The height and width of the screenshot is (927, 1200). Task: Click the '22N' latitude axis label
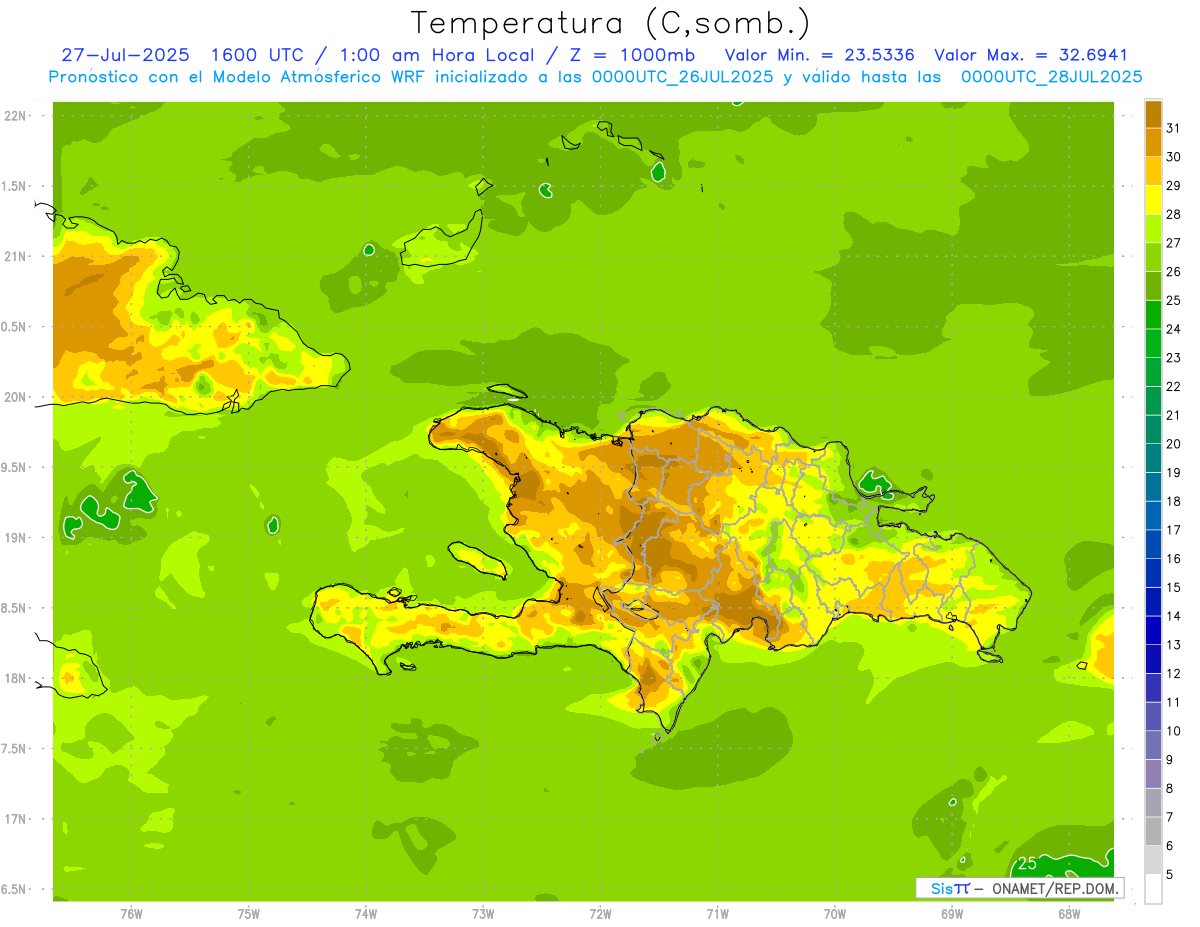click(x=16, y=116)
